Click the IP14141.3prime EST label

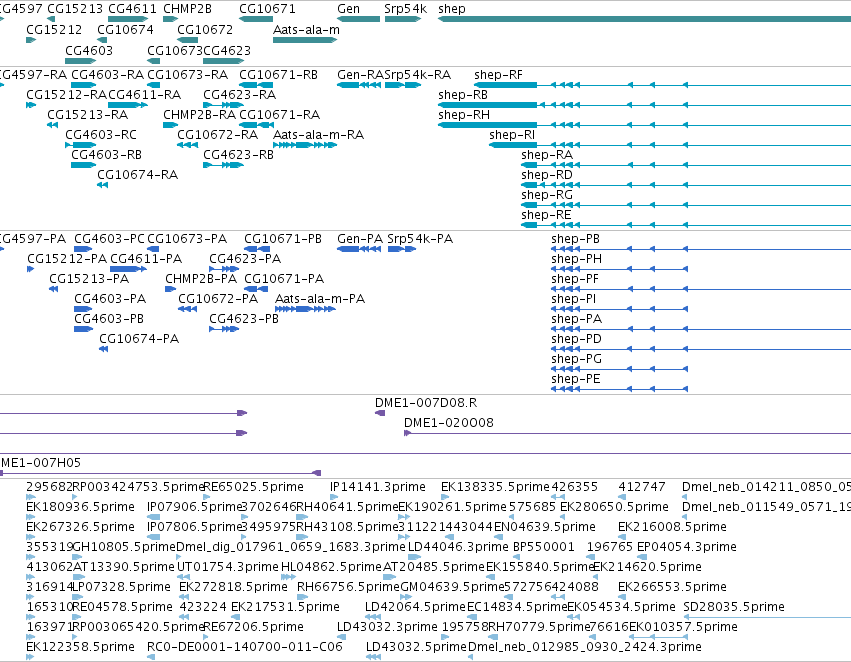point(378,487)
